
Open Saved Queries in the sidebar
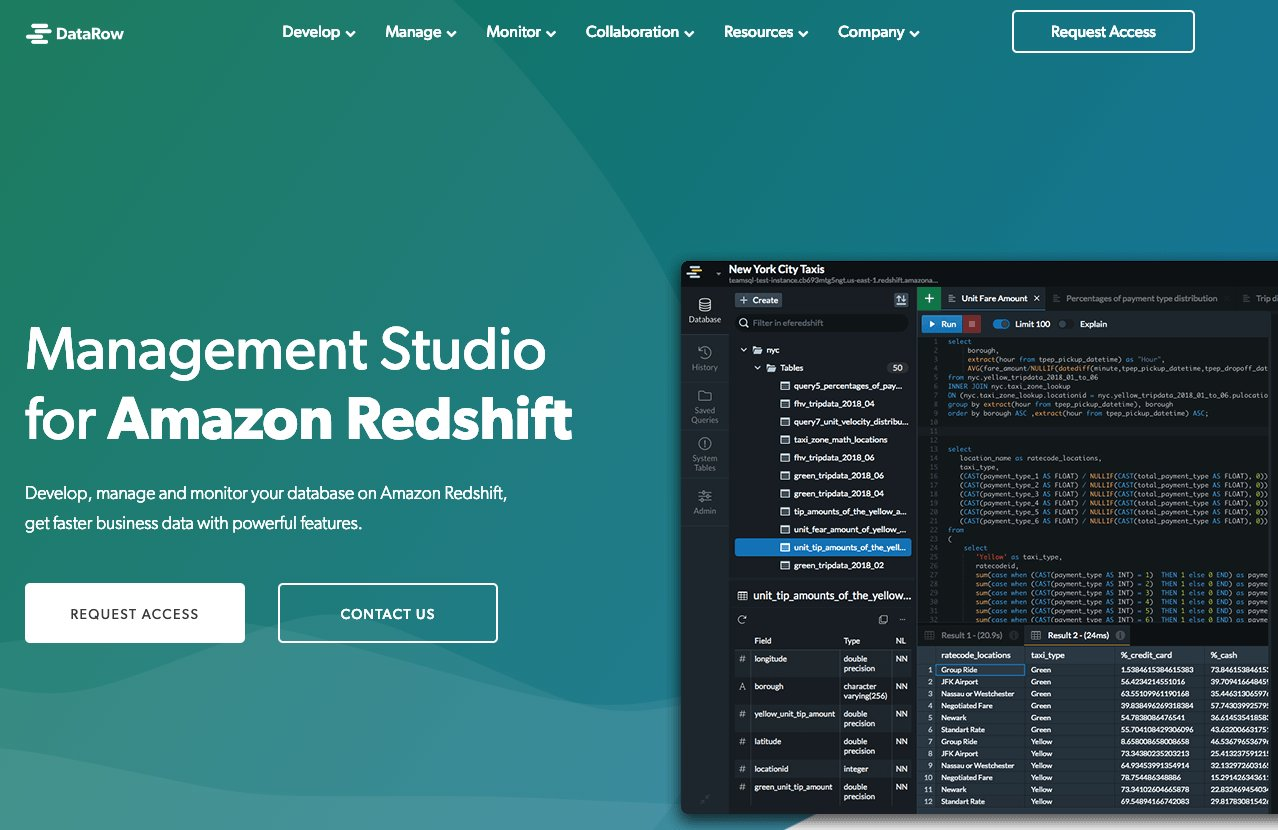point(705,407)
